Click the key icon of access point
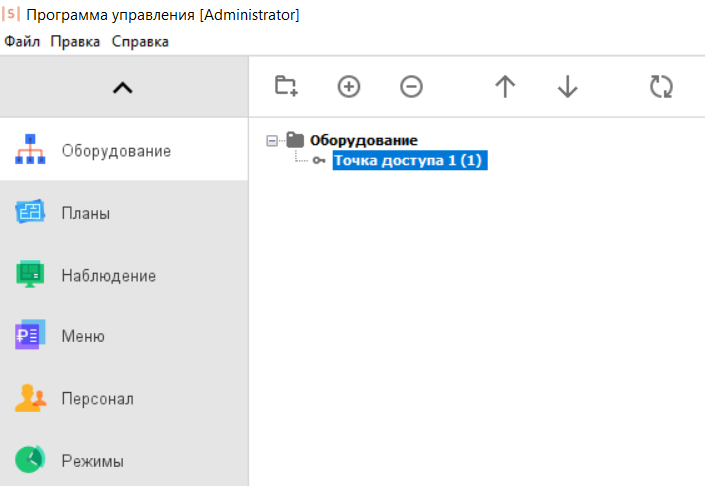The image size is (705, 486). [x=319, y=161]
